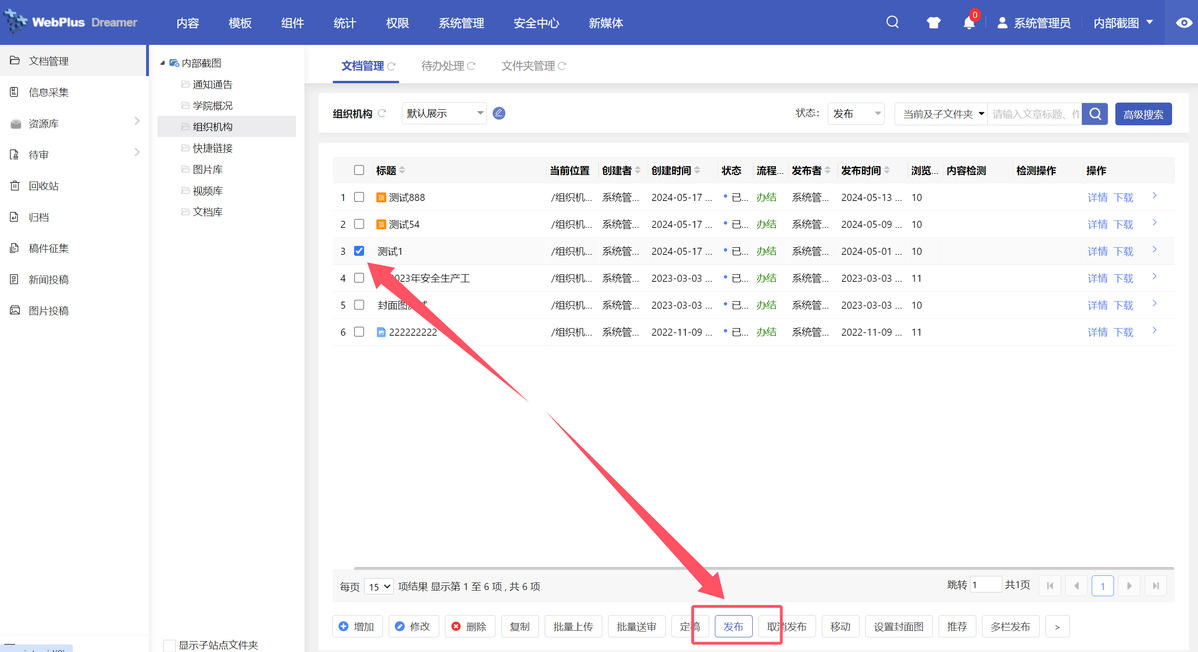This screenshot has width=1198, height=652.
Task: Switch to the 待办处理 tab
Action: [442, 66]
